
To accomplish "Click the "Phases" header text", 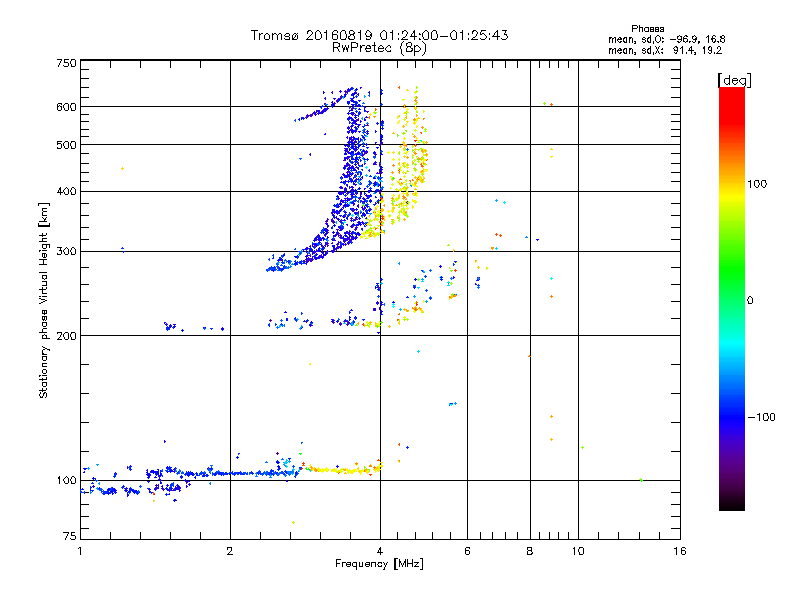I will pos(647,29).
